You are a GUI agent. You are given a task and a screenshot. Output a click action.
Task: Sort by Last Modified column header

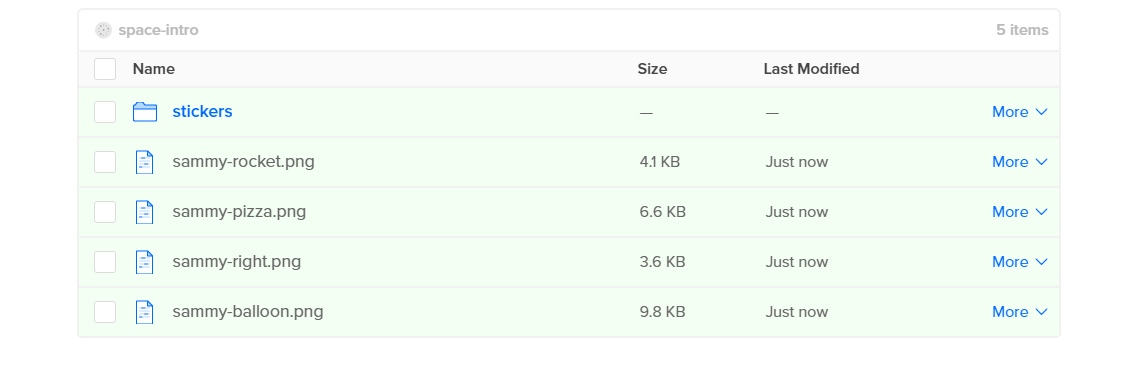click(811, 69)
